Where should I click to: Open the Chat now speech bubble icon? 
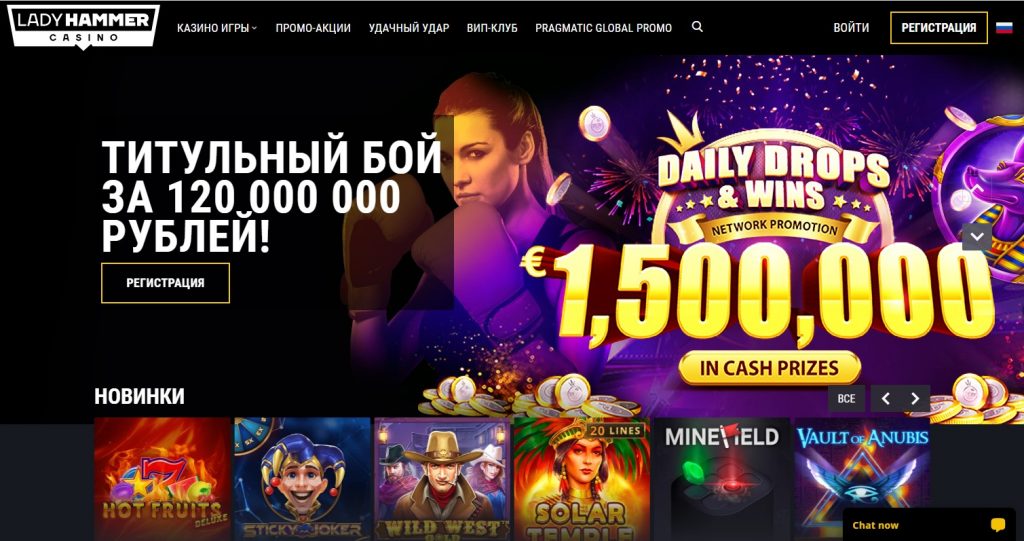coord(997,525)
